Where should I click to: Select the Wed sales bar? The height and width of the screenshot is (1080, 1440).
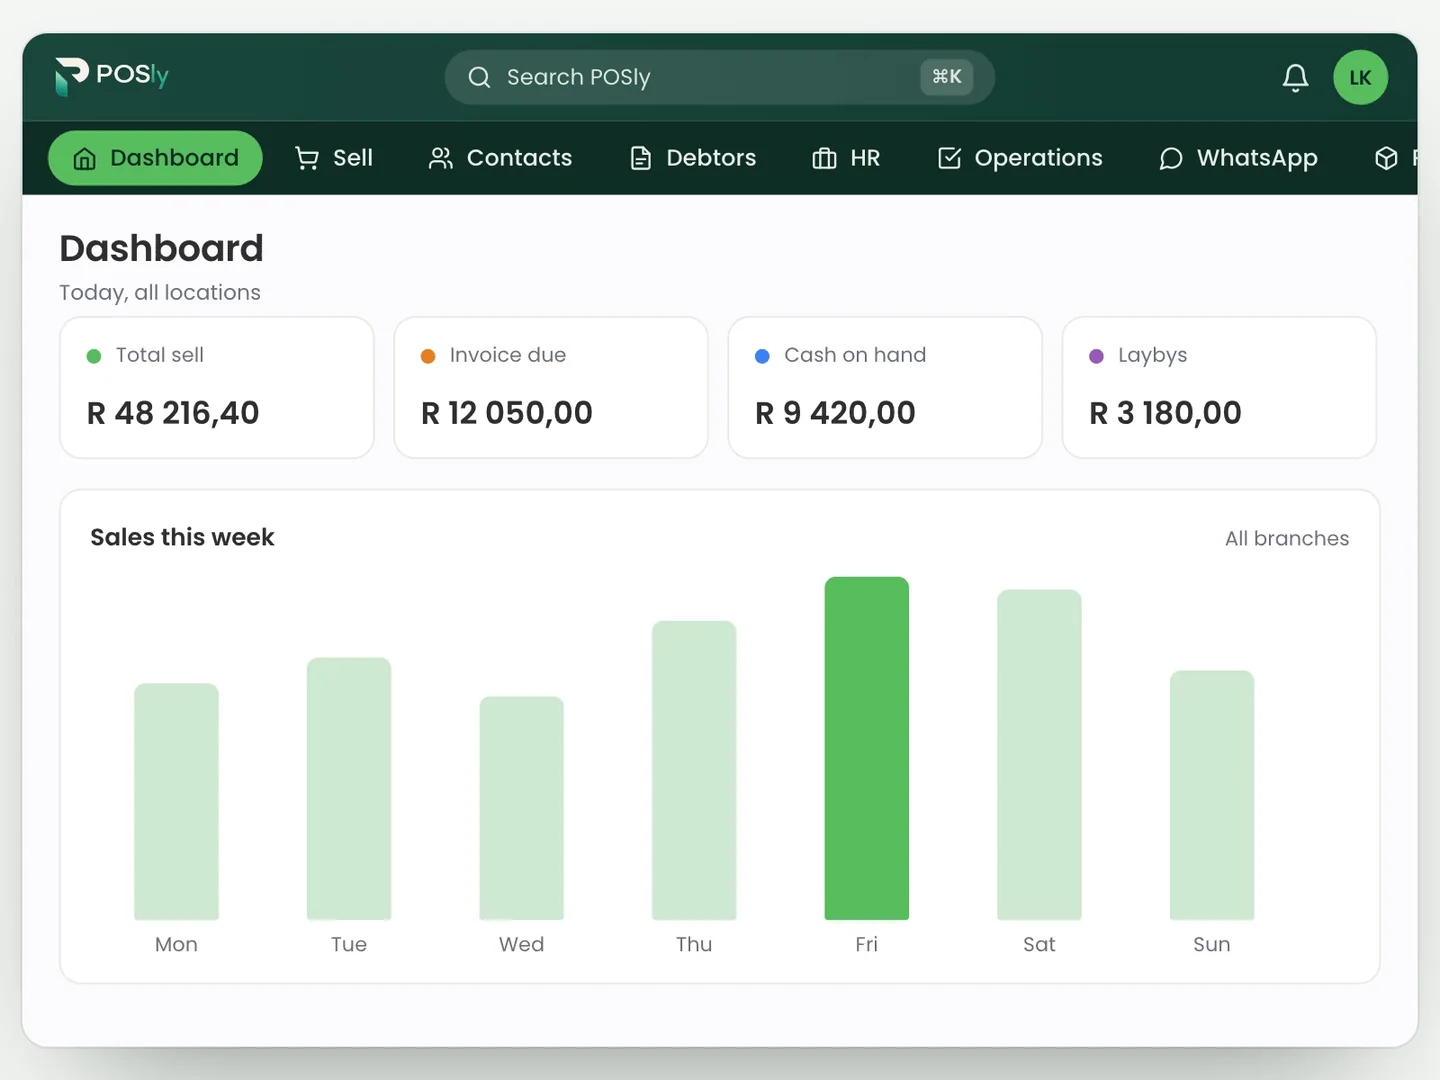(x=522, y=808)
